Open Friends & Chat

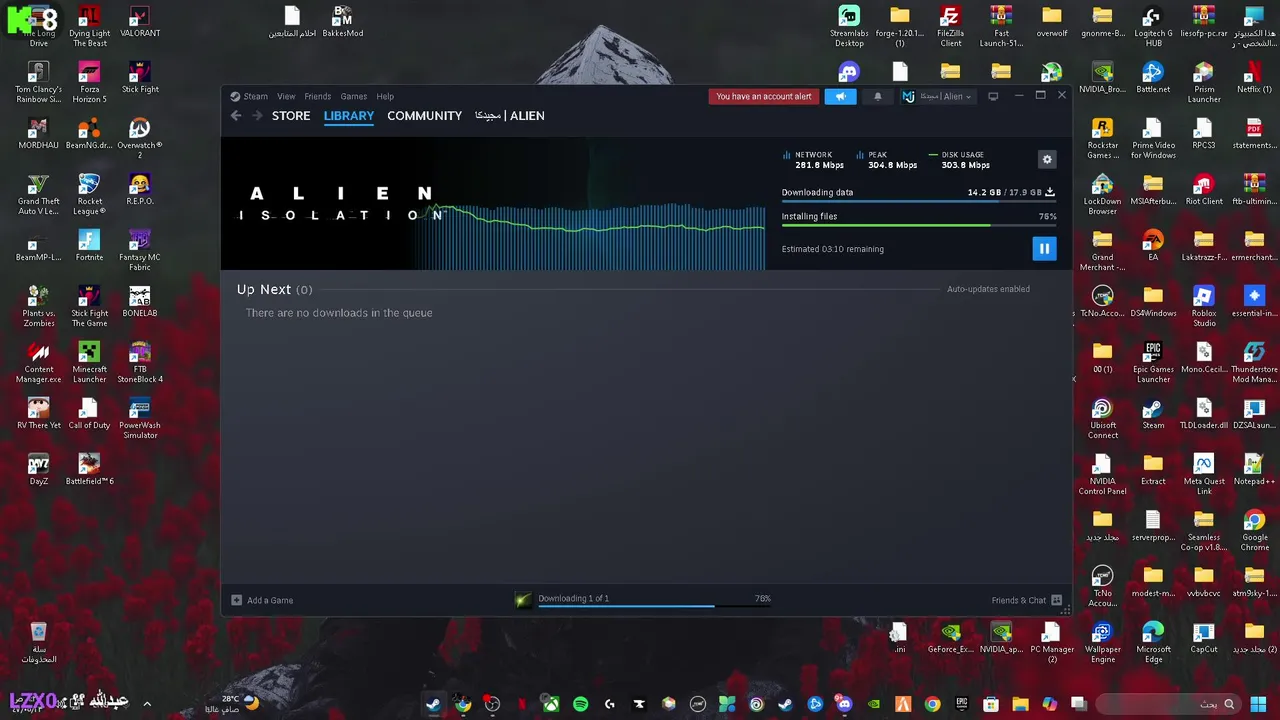[1027, 600]
